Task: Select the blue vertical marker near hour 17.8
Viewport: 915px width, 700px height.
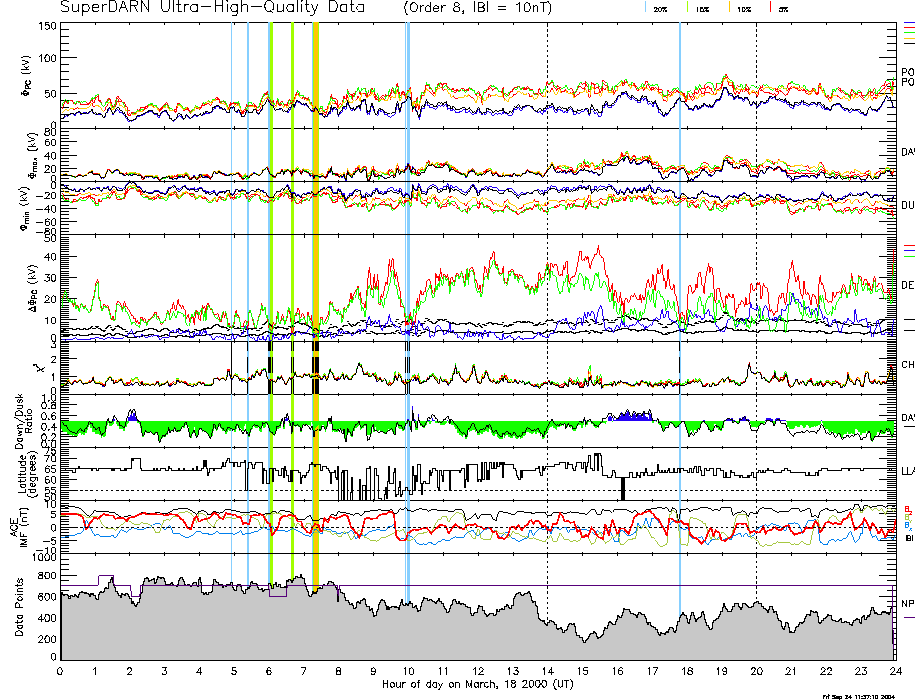Action: tap(680, 300)
